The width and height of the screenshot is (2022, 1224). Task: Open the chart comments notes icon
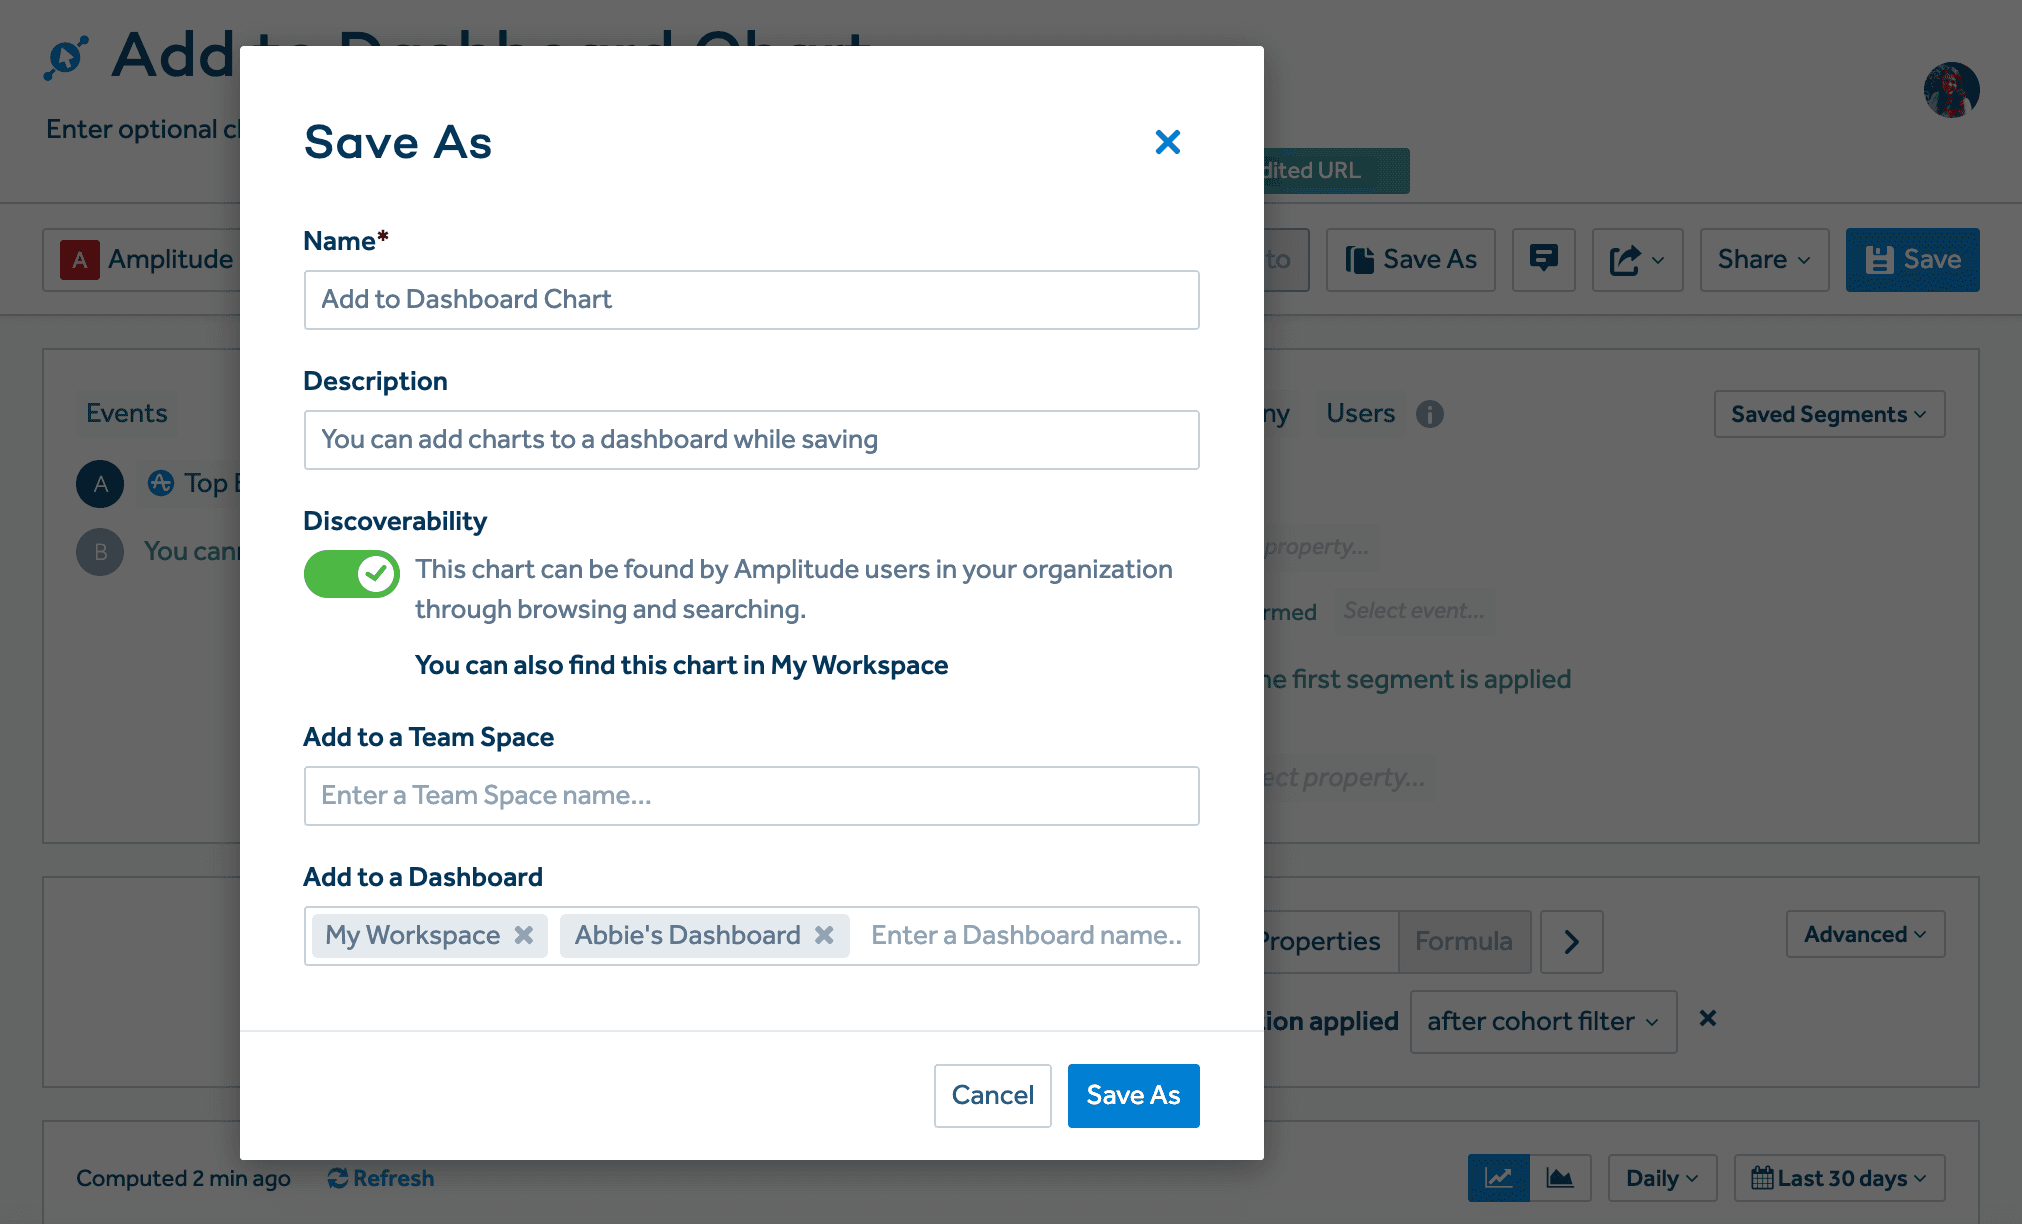1543,259
